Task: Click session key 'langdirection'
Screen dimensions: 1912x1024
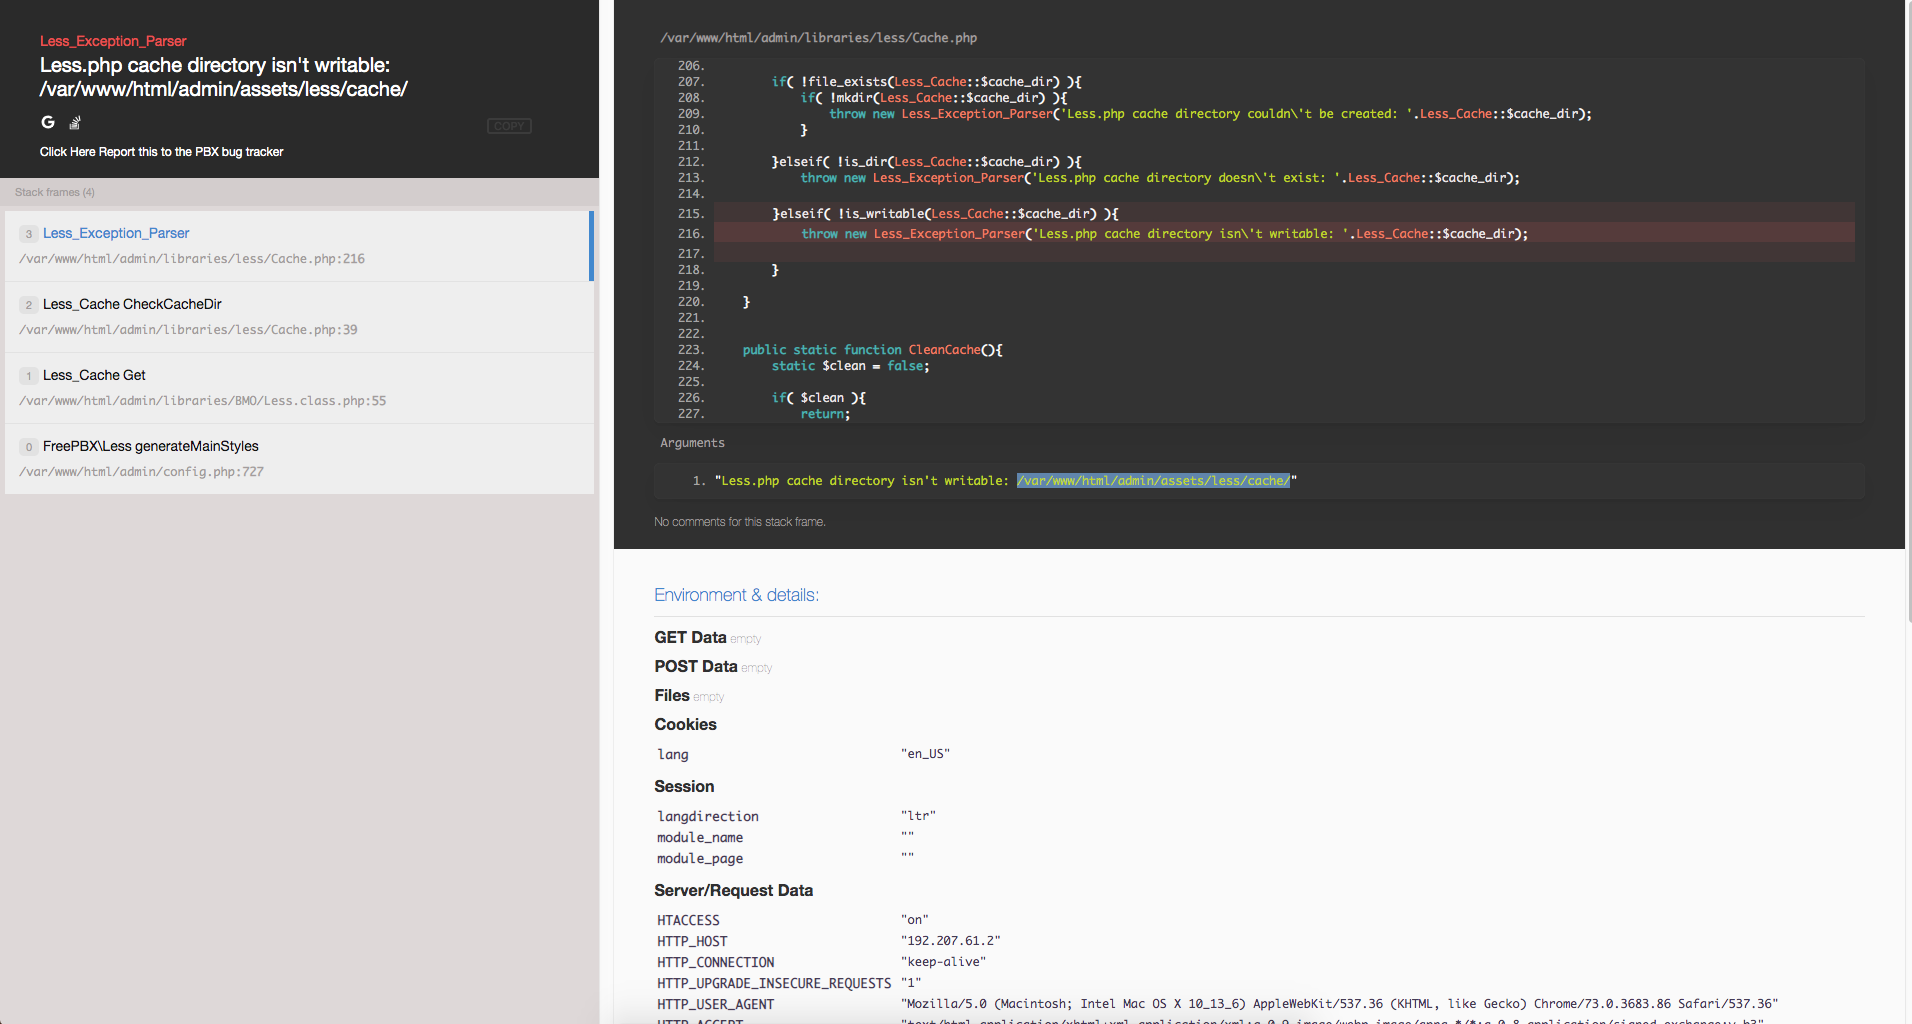Action: click(x=708, y=816)
